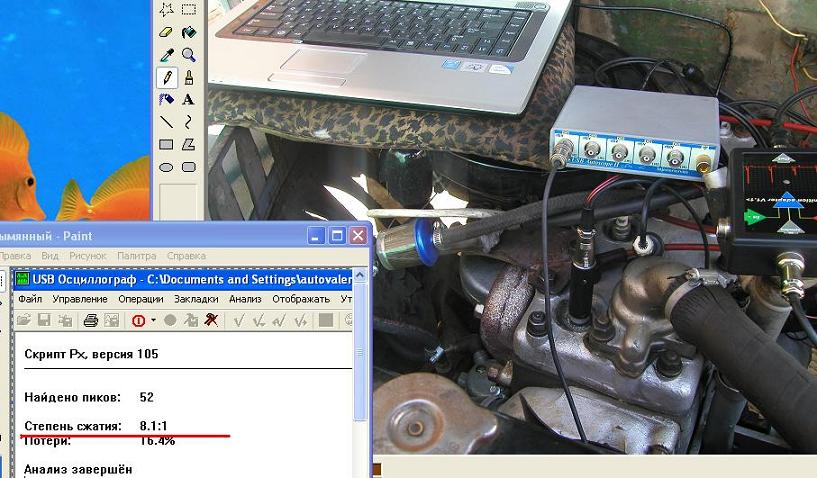Expand the dropdown arrow beside red power button
Screen dimensions: 817x478
tap(153, 320)
